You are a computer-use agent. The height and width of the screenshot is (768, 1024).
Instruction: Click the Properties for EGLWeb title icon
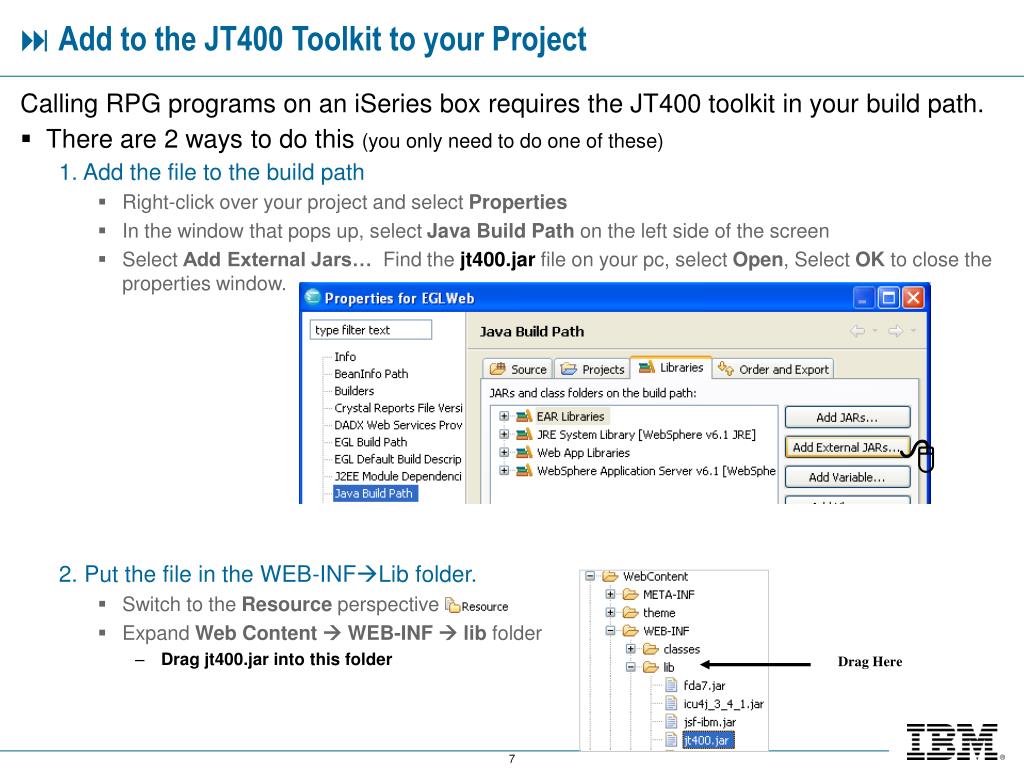tap(313, 296)
